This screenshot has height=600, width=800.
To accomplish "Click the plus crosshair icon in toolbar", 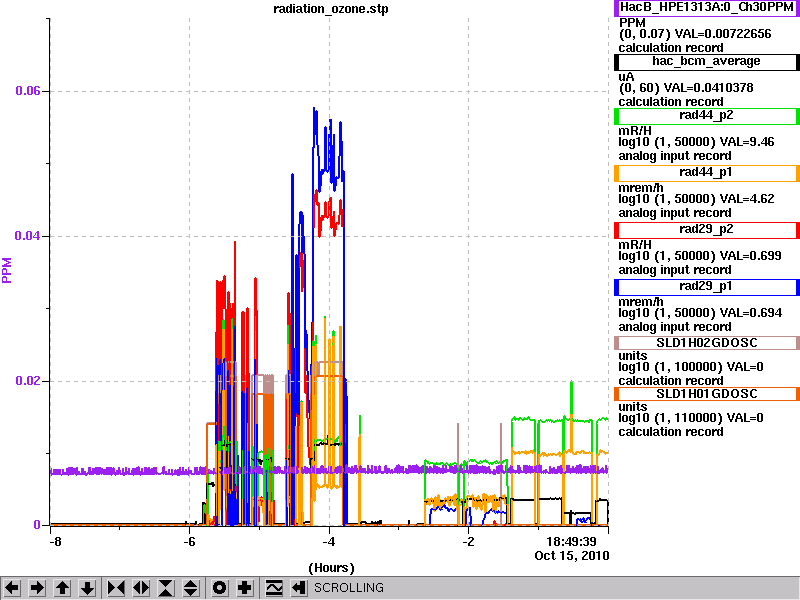I will coord(245,588).
